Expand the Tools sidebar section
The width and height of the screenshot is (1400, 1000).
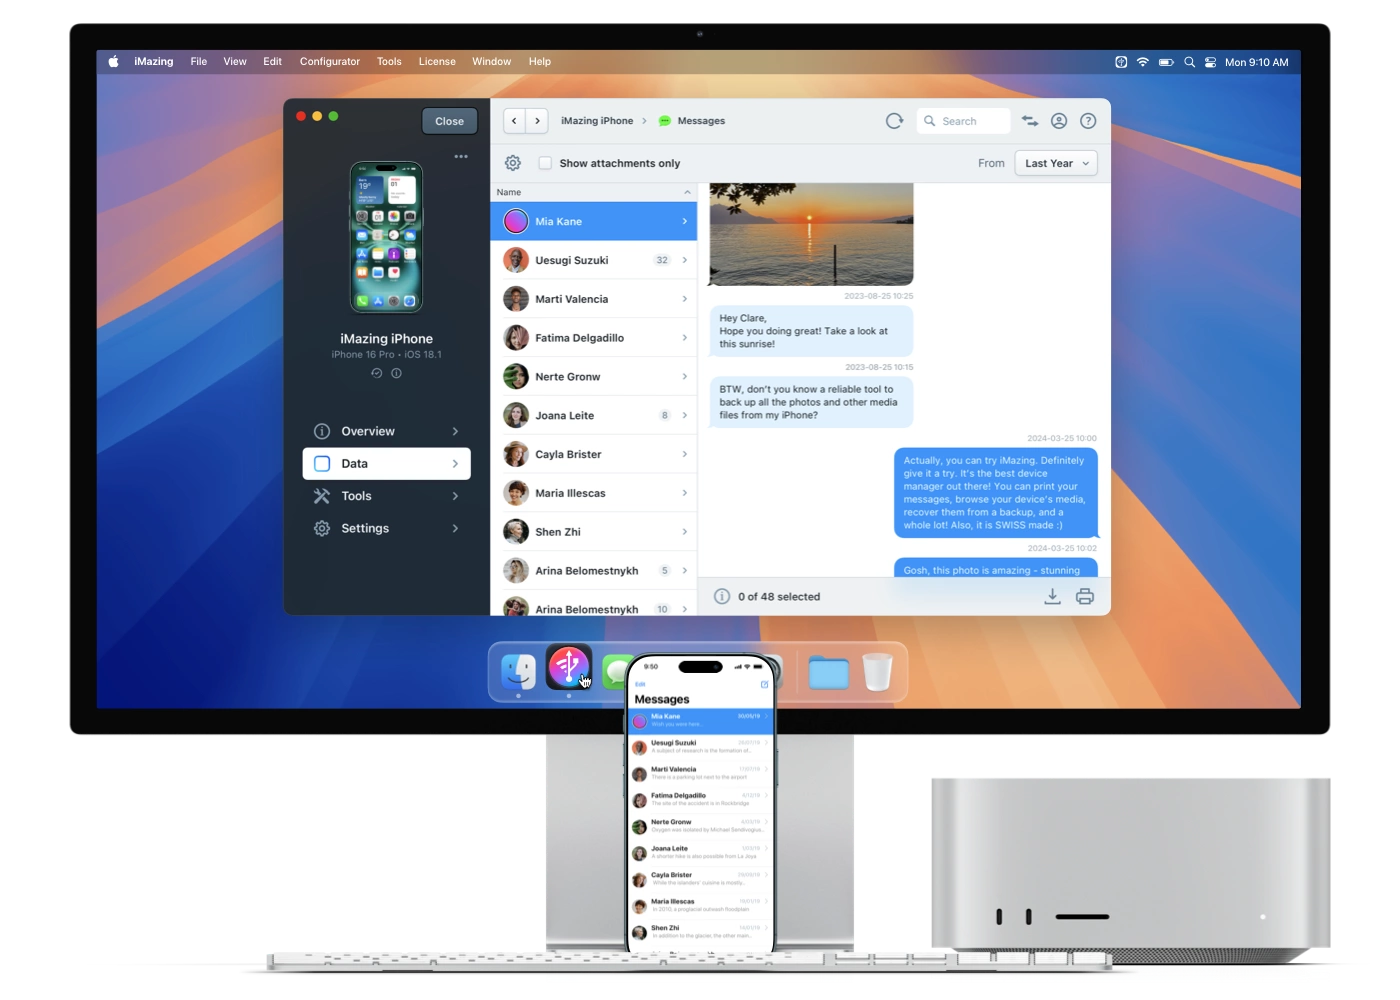point(386,496)
